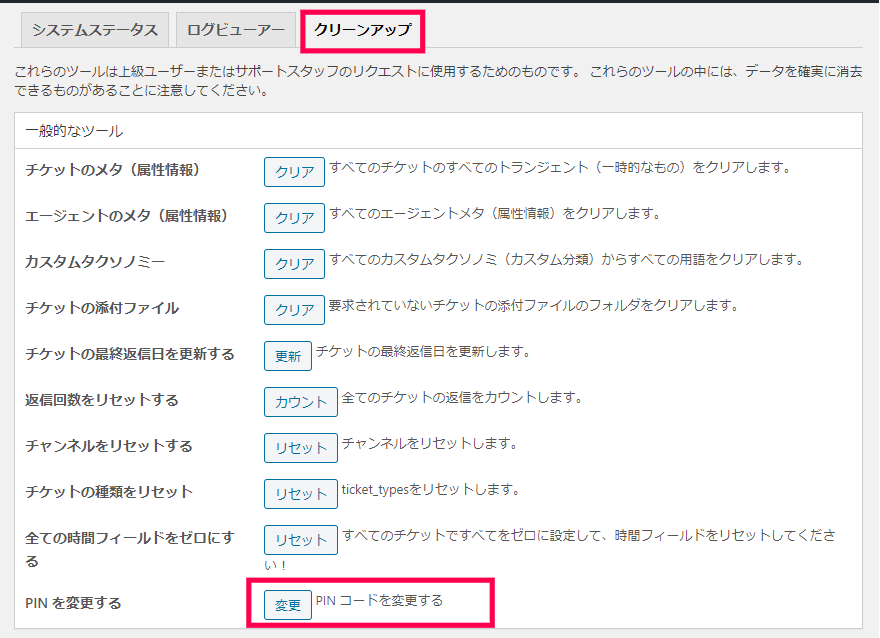The image size is (880, 638).
Task: Click the カウント button for reply counts
Action: pos(301,402)
